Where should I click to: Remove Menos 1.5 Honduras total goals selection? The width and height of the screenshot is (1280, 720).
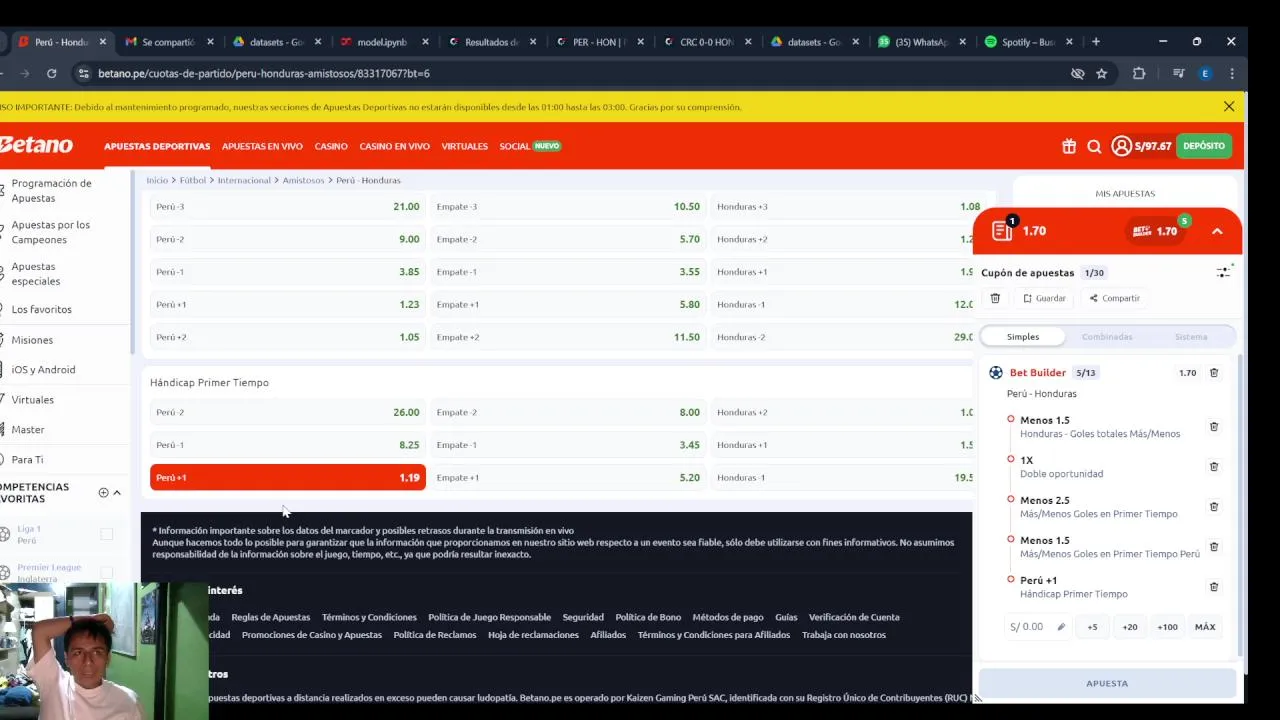click(1214, 427)
